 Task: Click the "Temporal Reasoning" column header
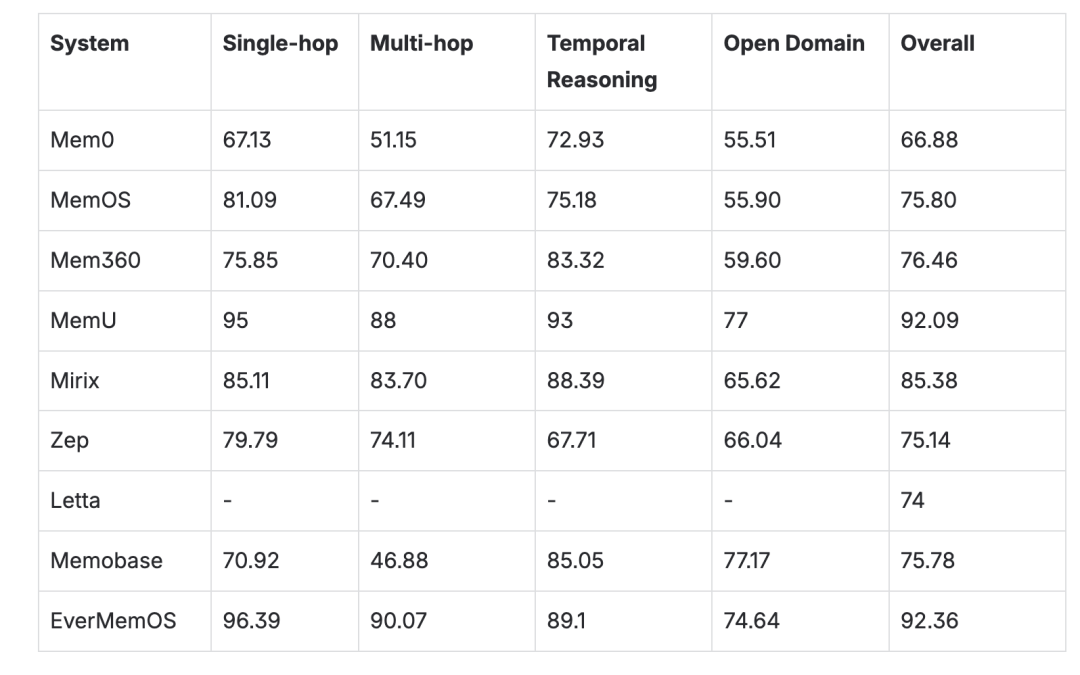(602, 62)
